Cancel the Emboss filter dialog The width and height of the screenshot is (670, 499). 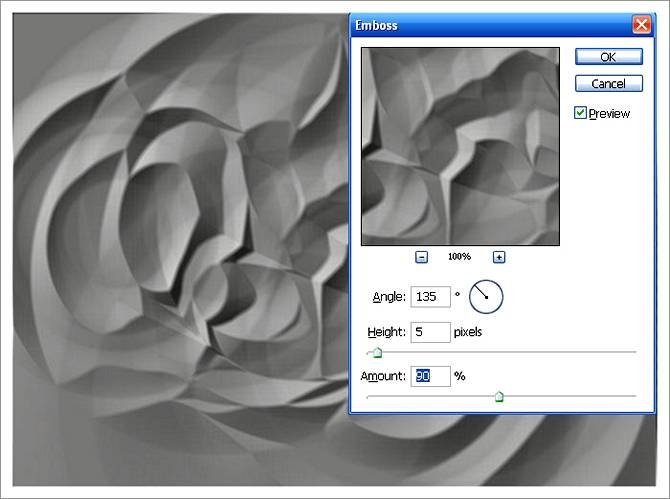pos(609,83)
